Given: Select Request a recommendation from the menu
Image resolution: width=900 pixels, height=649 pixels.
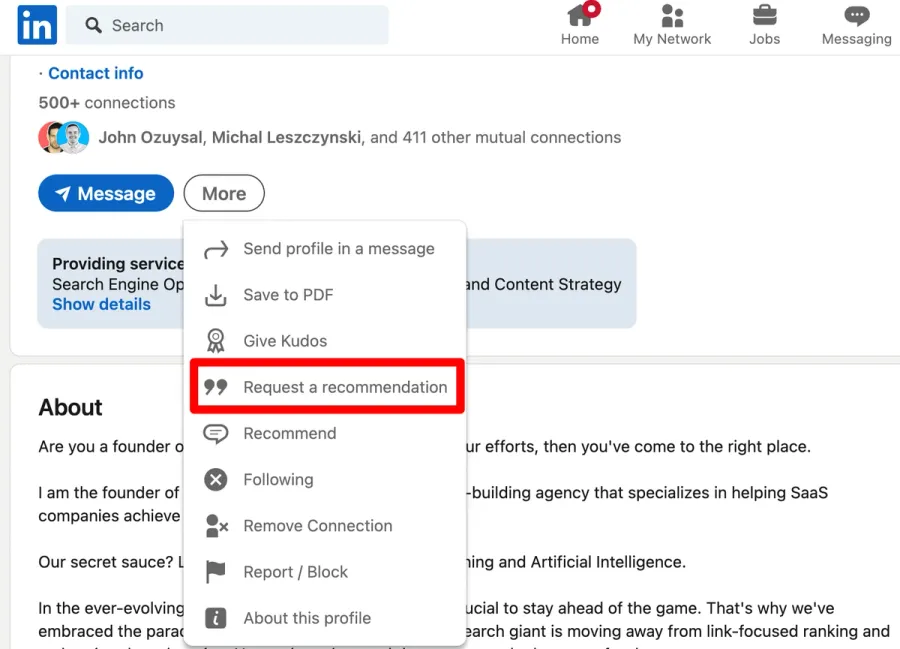Looking at the screenshot, I should (x=344, y=387).
